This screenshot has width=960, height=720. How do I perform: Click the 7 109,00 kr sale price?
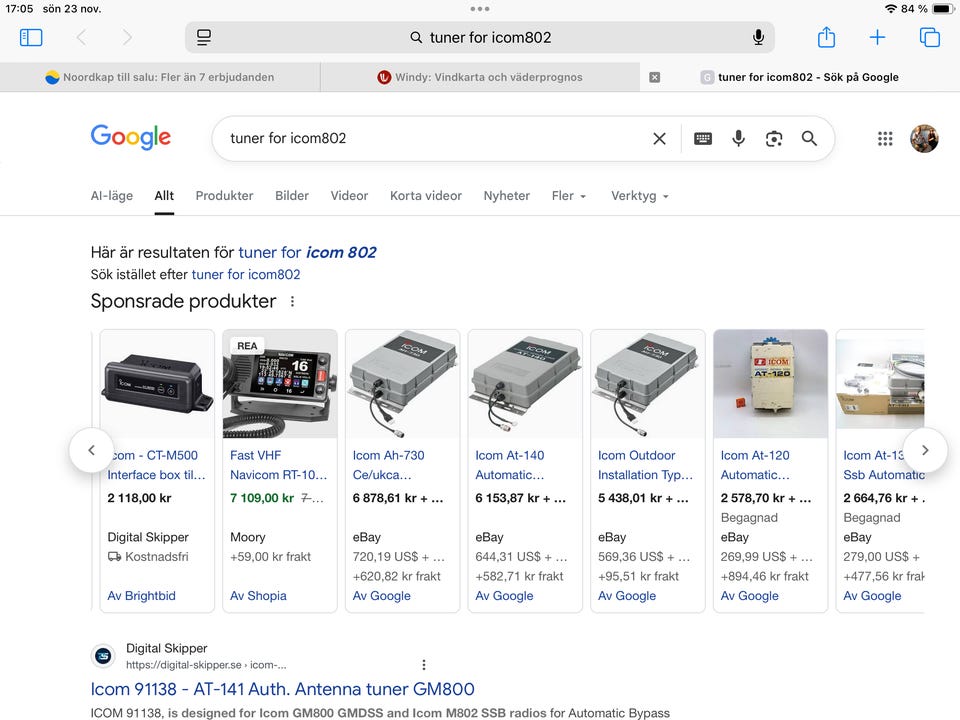pos(262,498)
